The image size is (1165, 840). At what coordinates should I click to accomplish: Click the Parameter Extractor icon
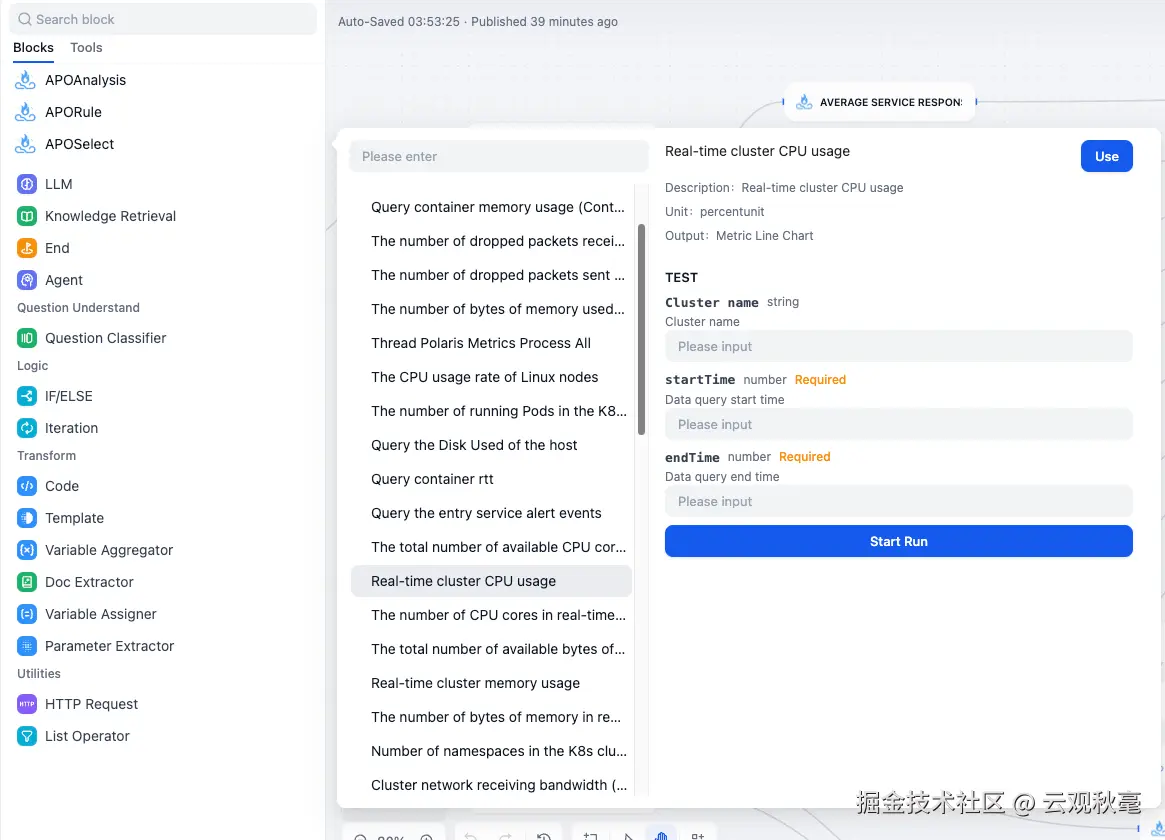[x=27, y=646]
